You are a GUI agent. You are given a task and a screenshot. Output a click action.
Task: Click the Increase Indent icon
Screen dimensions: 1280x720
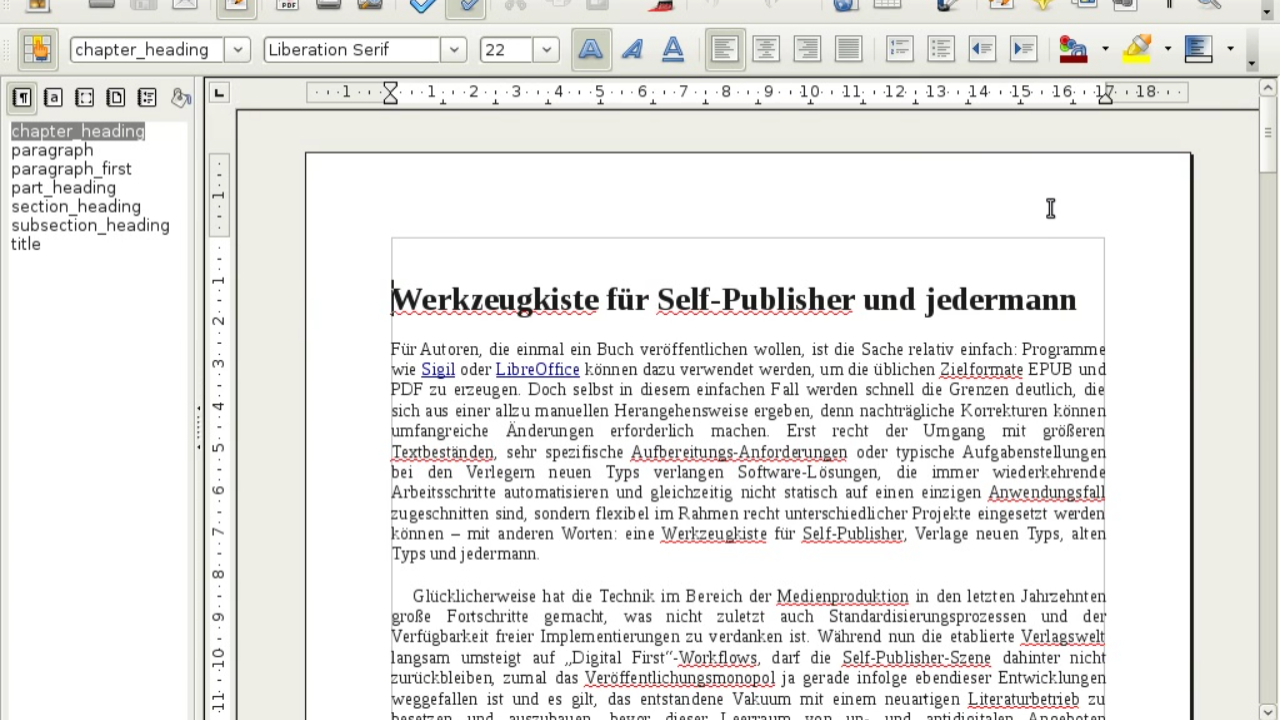(1023, 49)
